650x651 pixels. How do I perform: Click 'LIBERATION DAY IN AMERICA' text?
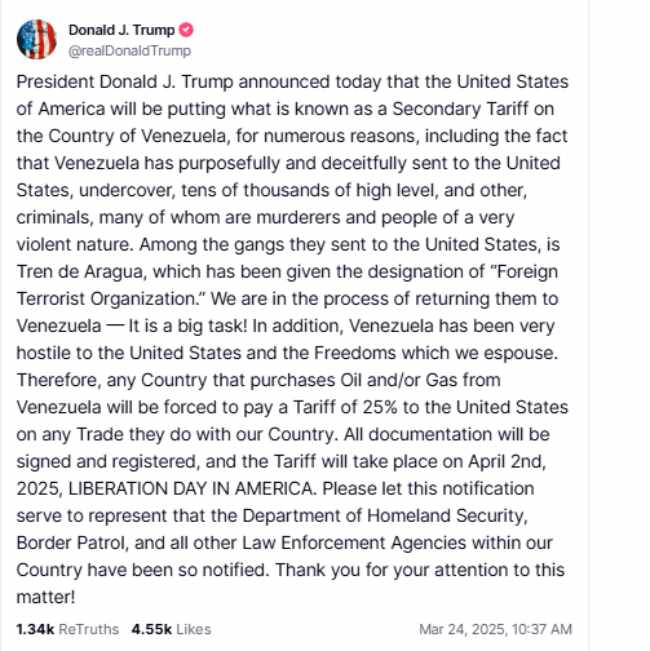point(191,489)
